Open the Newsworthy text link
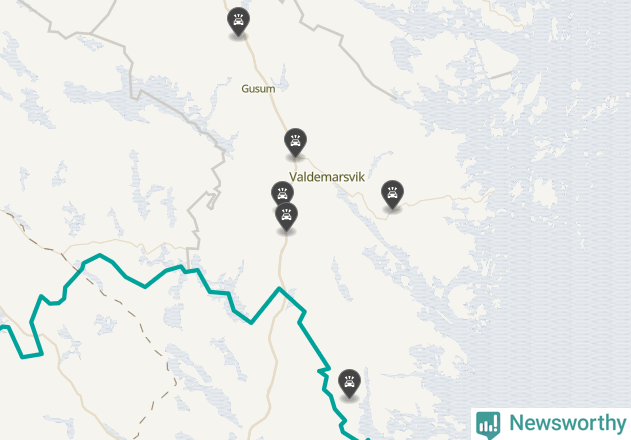The width and height of the screenshot is (631, 440). 568,423
